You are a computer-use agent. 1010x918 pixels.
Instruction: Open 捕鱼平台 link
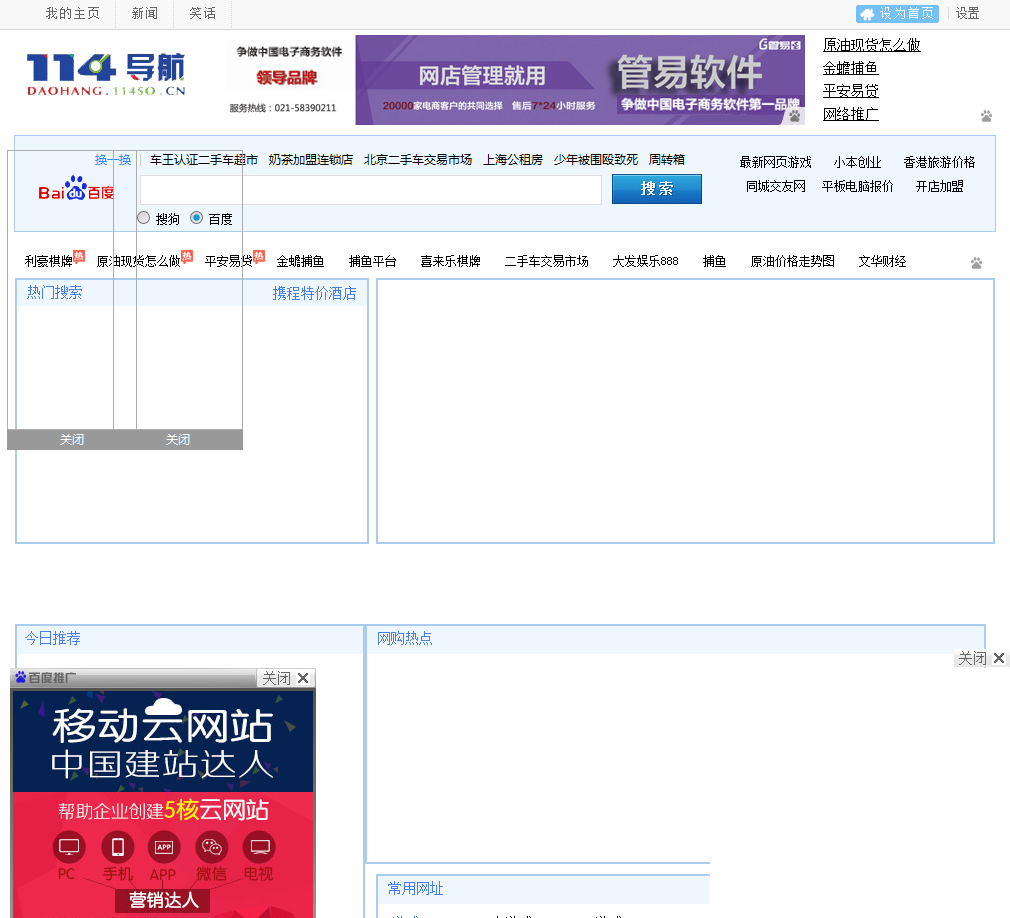pos(372,262)
